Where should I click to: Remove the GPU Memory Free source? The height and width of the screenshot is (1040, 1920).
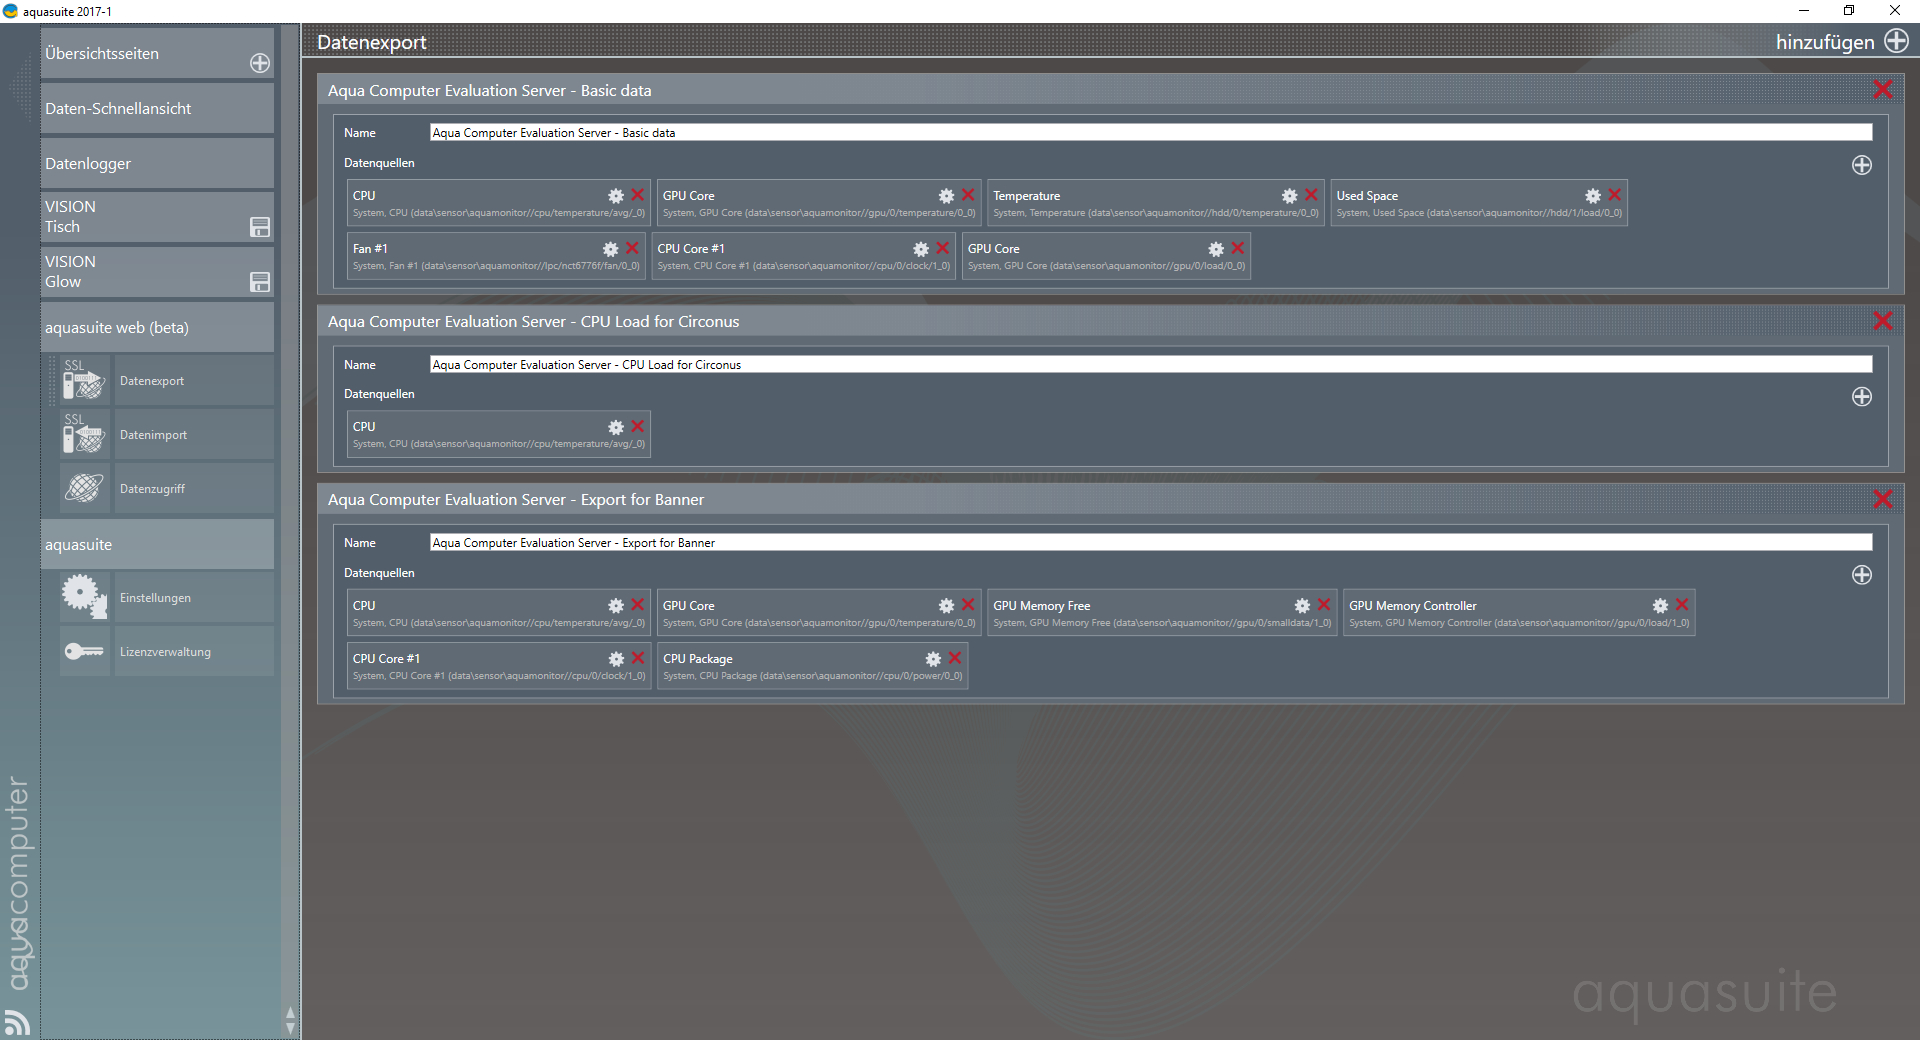[x=1323, y=605]
